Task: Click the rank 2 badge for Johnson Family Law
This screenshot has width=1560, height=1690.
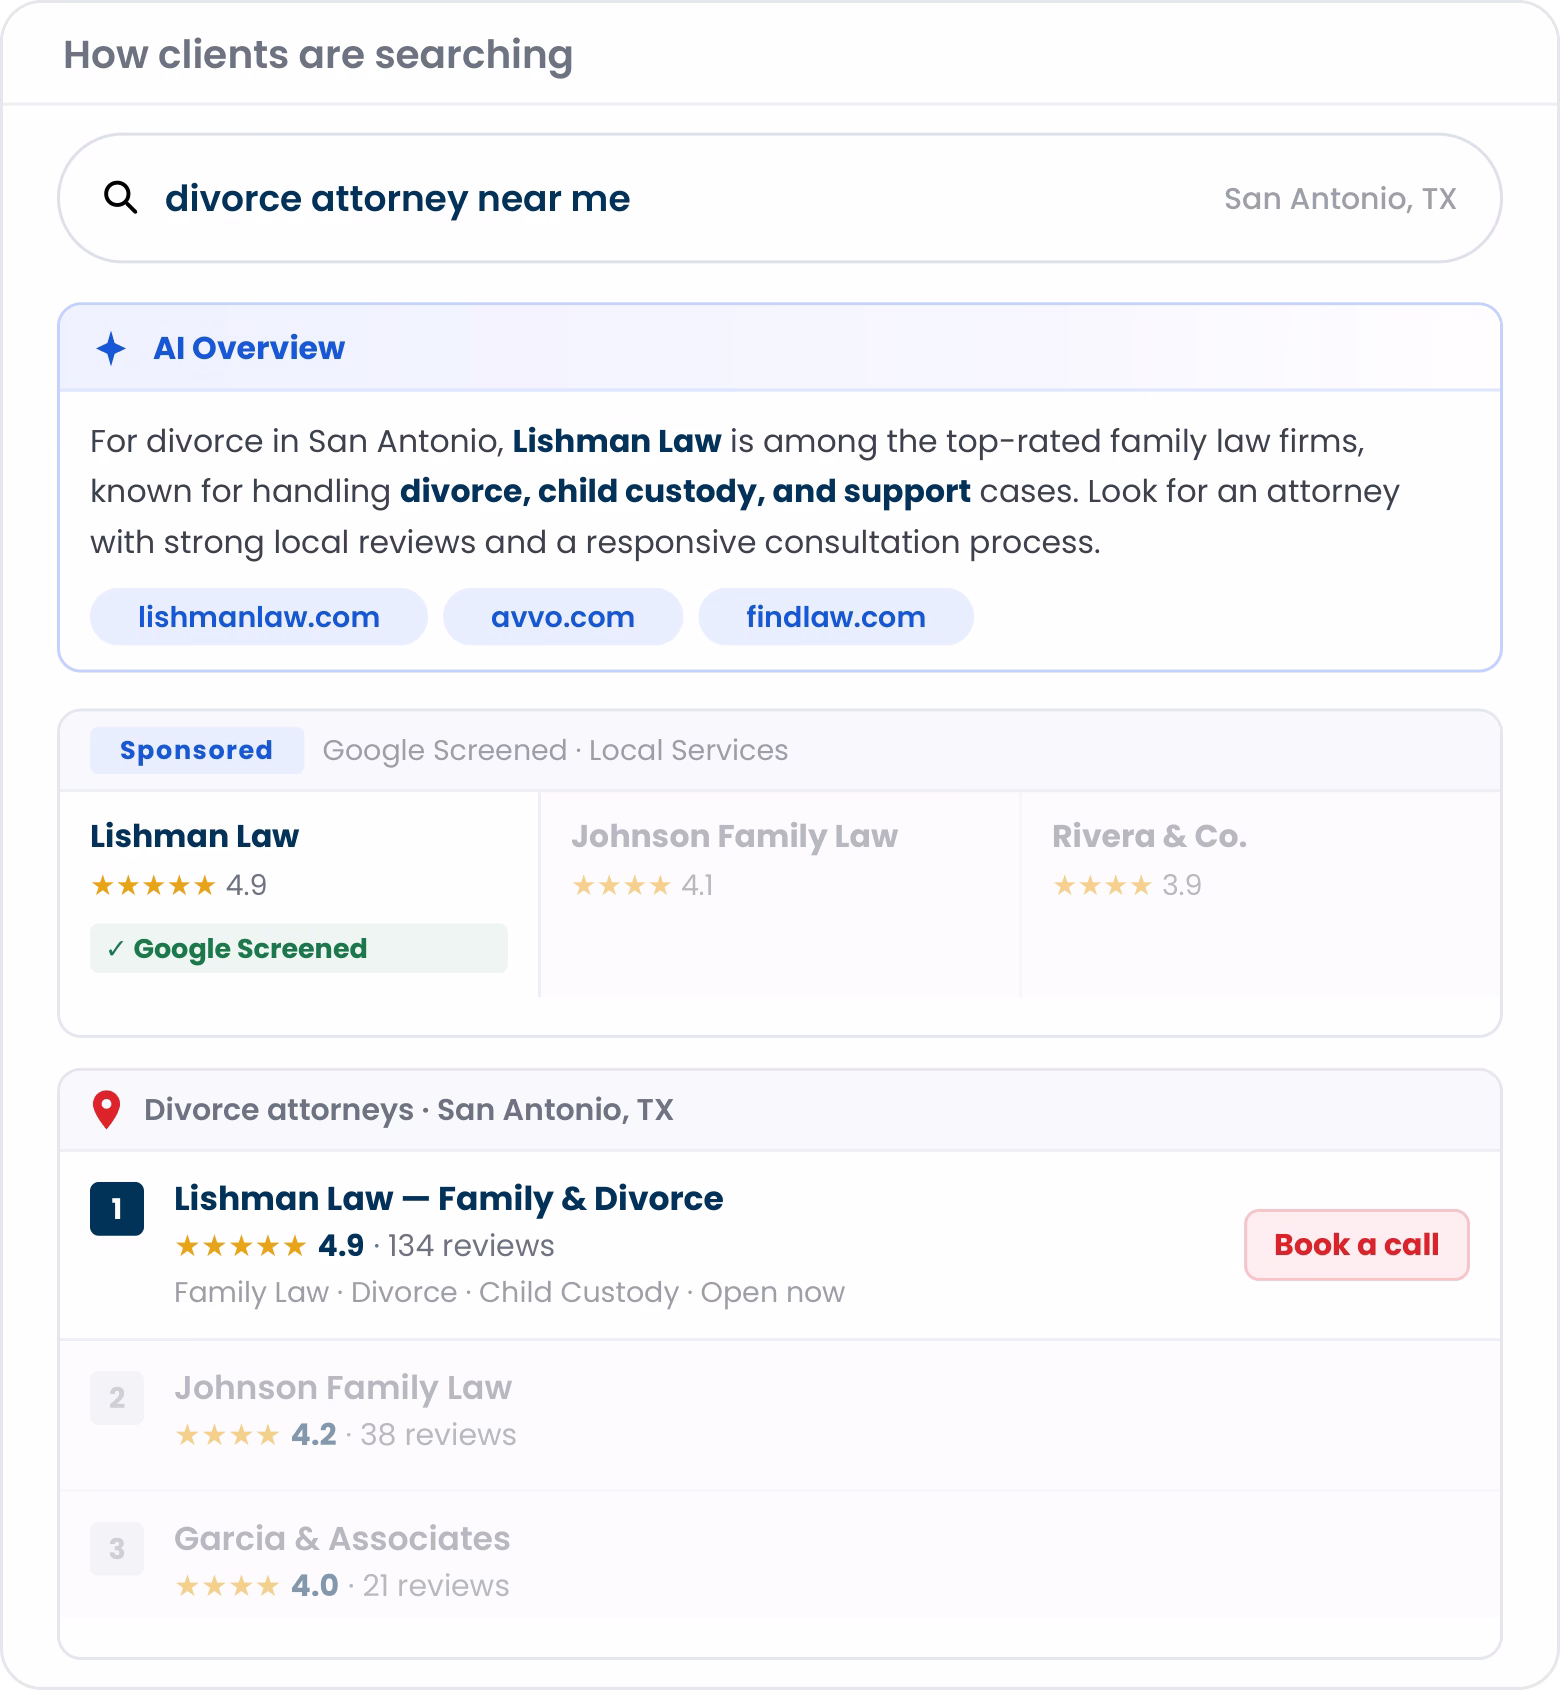Action: coord(117,1398)
